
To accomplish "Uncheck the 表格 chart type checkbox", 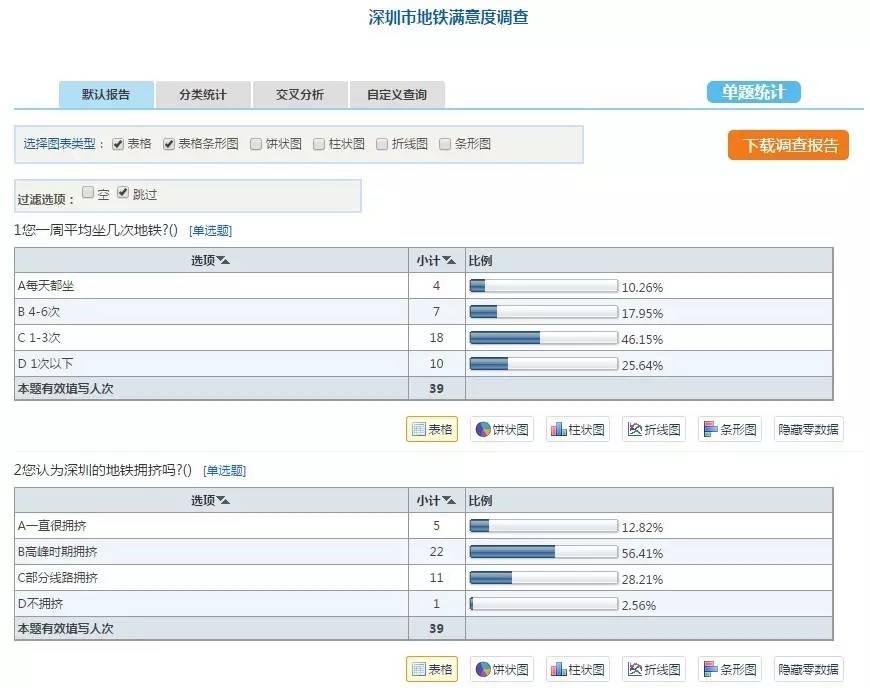I will 118,144.
